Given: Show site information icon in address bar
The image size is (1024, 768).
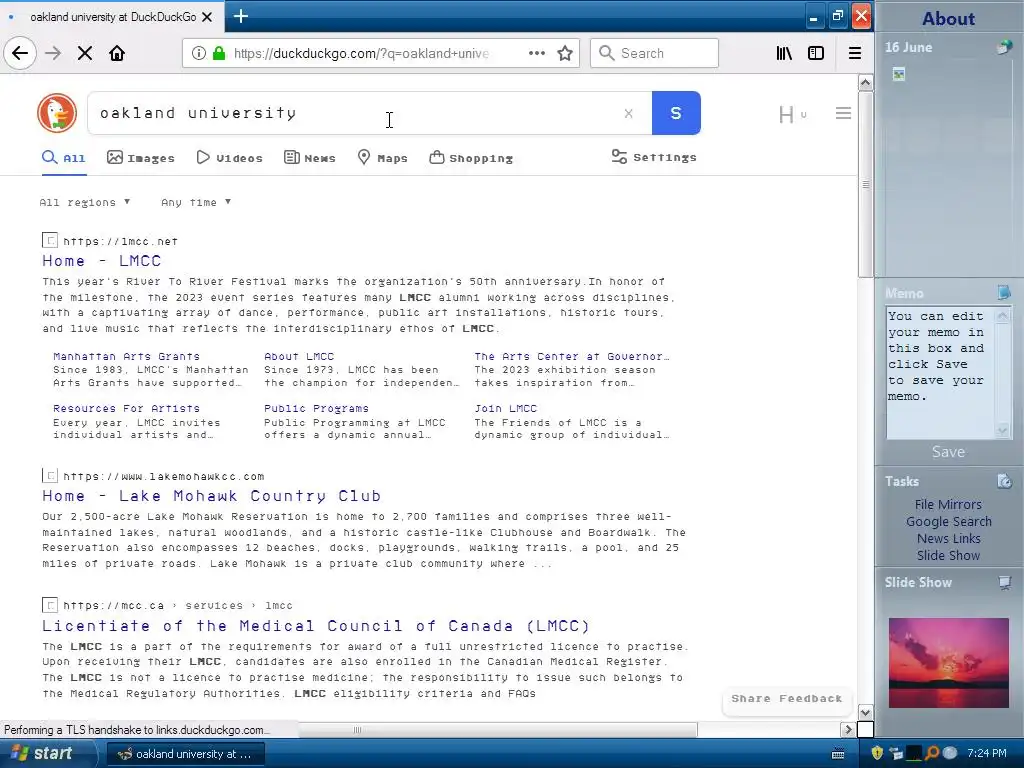Looking at the screenshot, I should [199, 53].
